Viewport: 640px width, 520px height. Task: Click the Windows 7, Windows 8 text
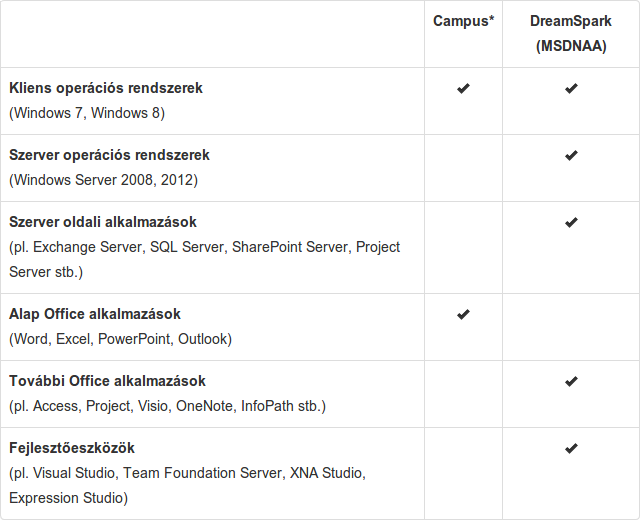[x=87, y=113]
